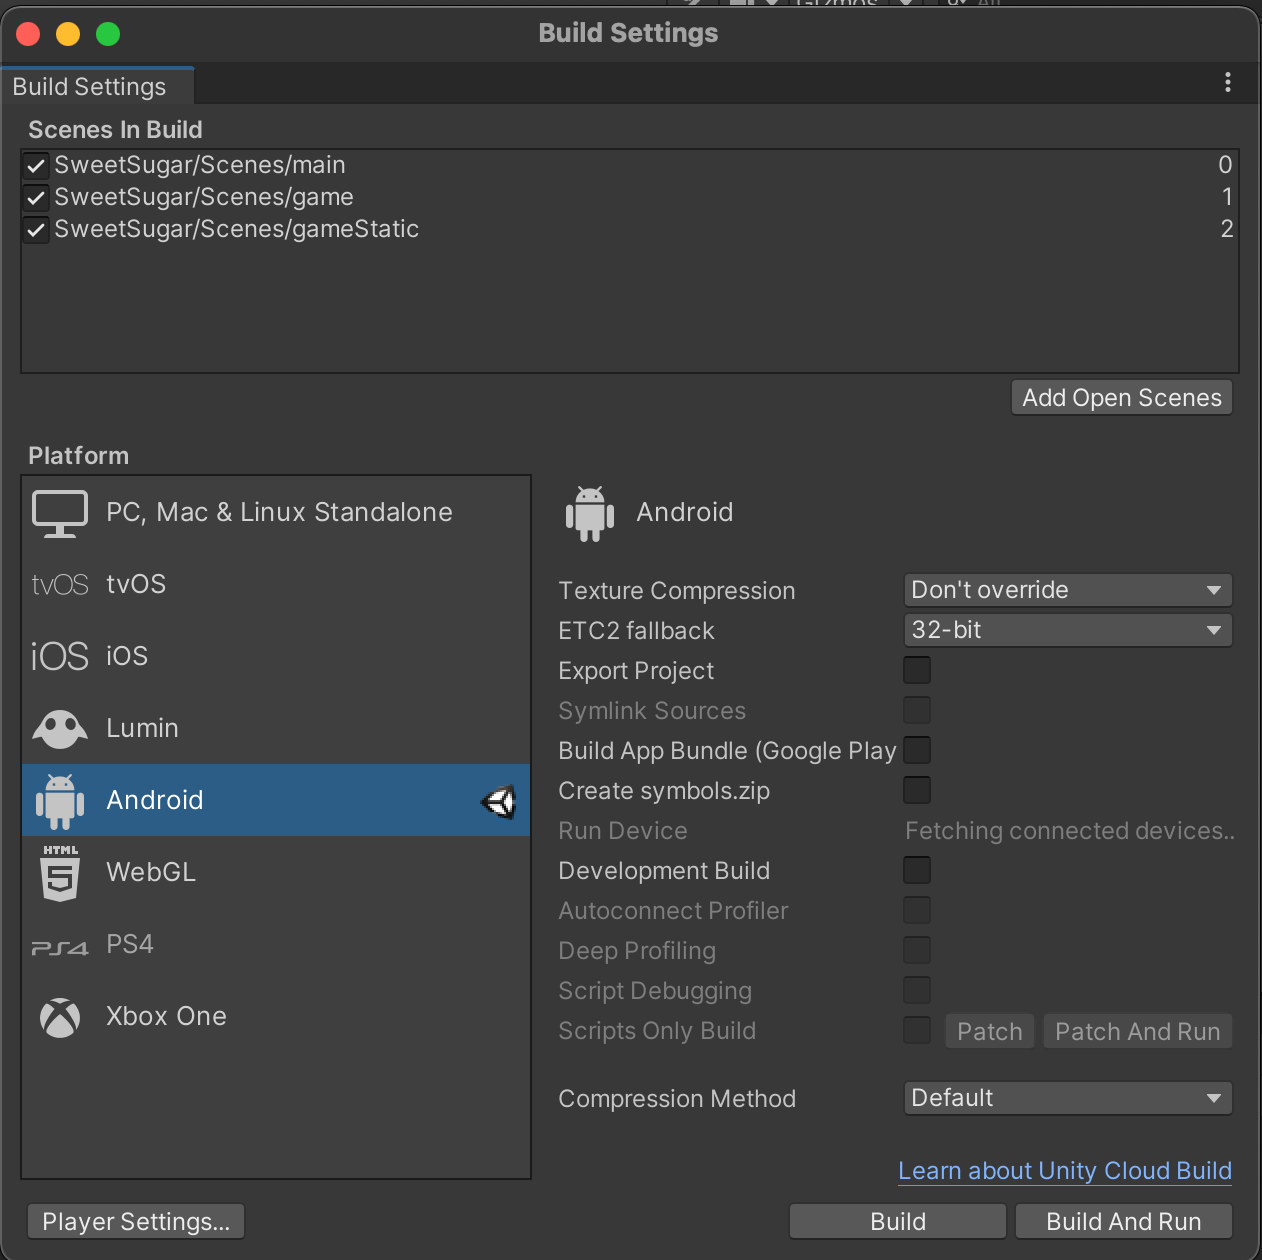
Task: Enable Build App Bundle (Google Play) checkbox
Action: 917,750
